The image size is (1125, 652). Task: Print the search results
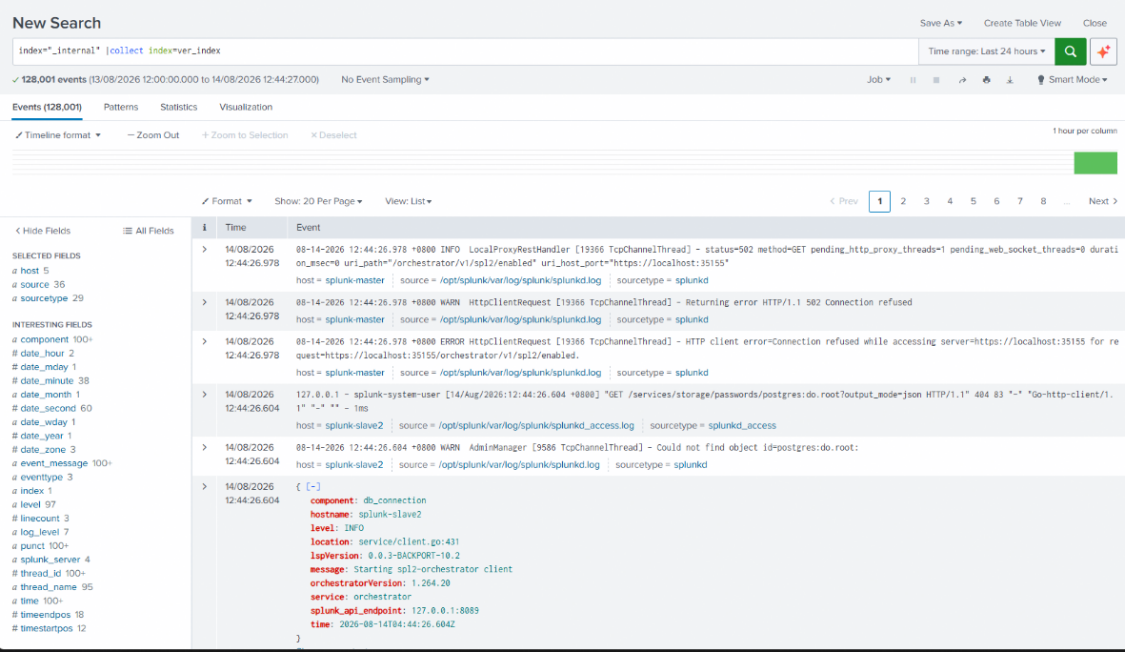point(986,80)
